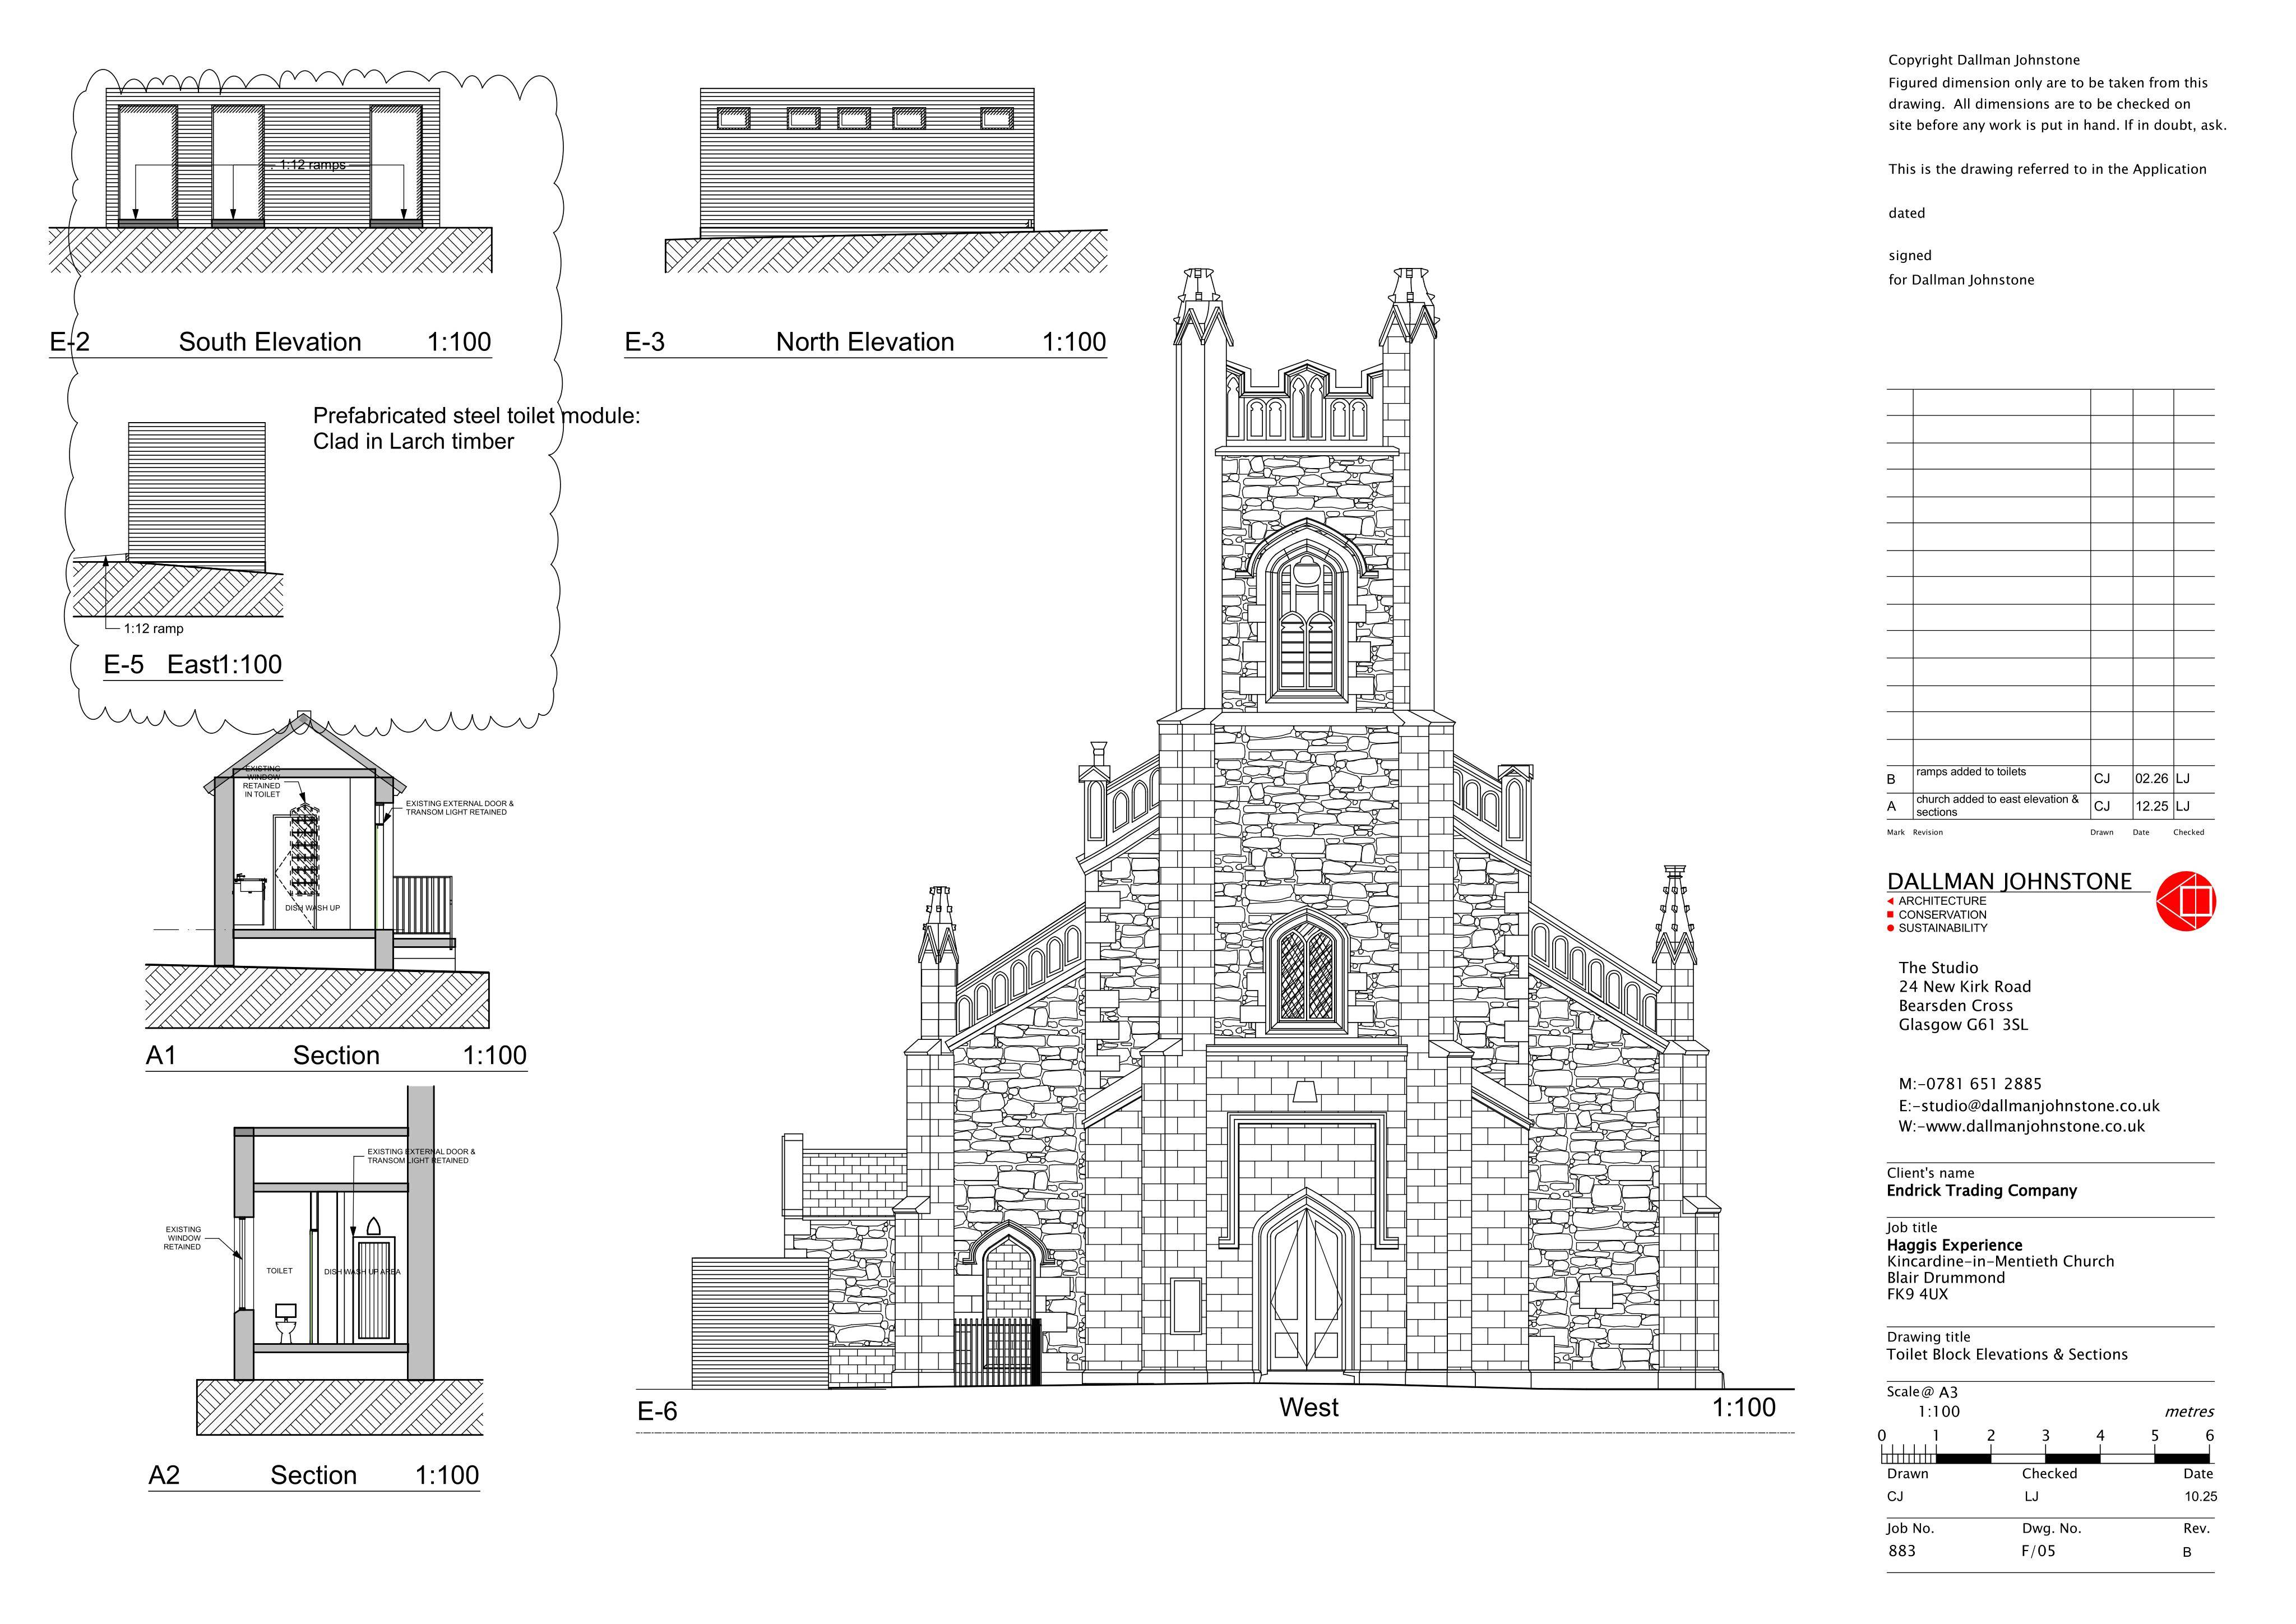Screen dimensions: 2296x1624
Task: Select 'Toilet Block Elevations & Sections' drawing title
Action: click(x=2007, y=1355)
